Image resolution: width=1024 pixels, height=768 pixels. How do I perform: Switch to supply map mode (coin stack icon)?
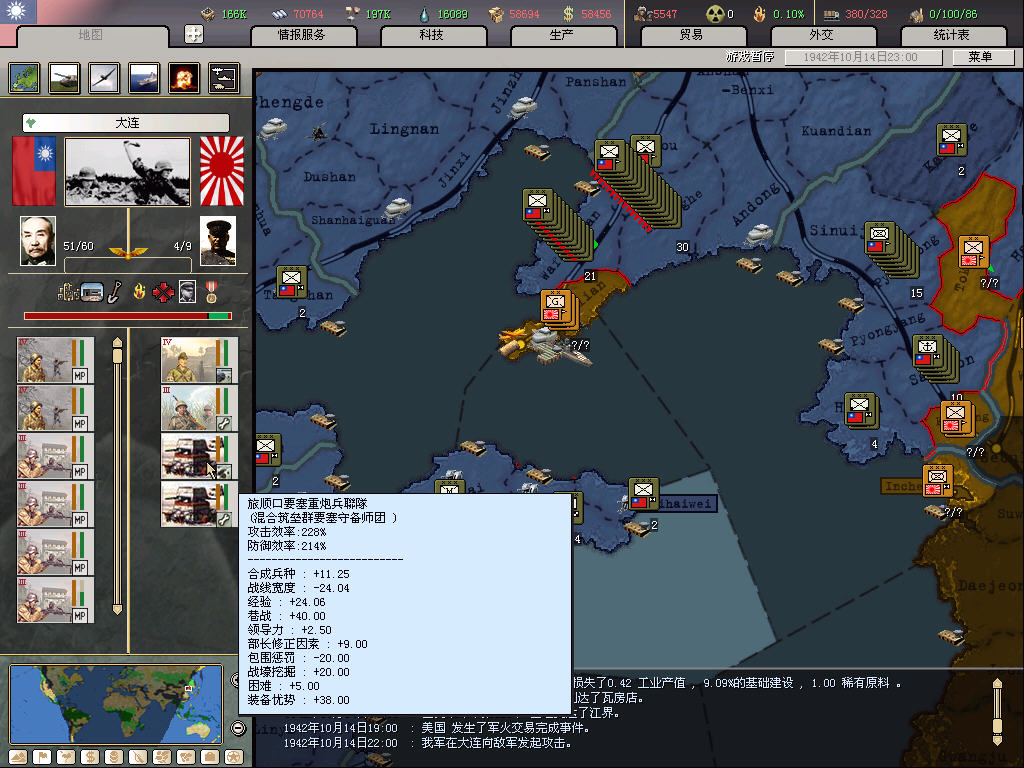(x=114, y=757)
